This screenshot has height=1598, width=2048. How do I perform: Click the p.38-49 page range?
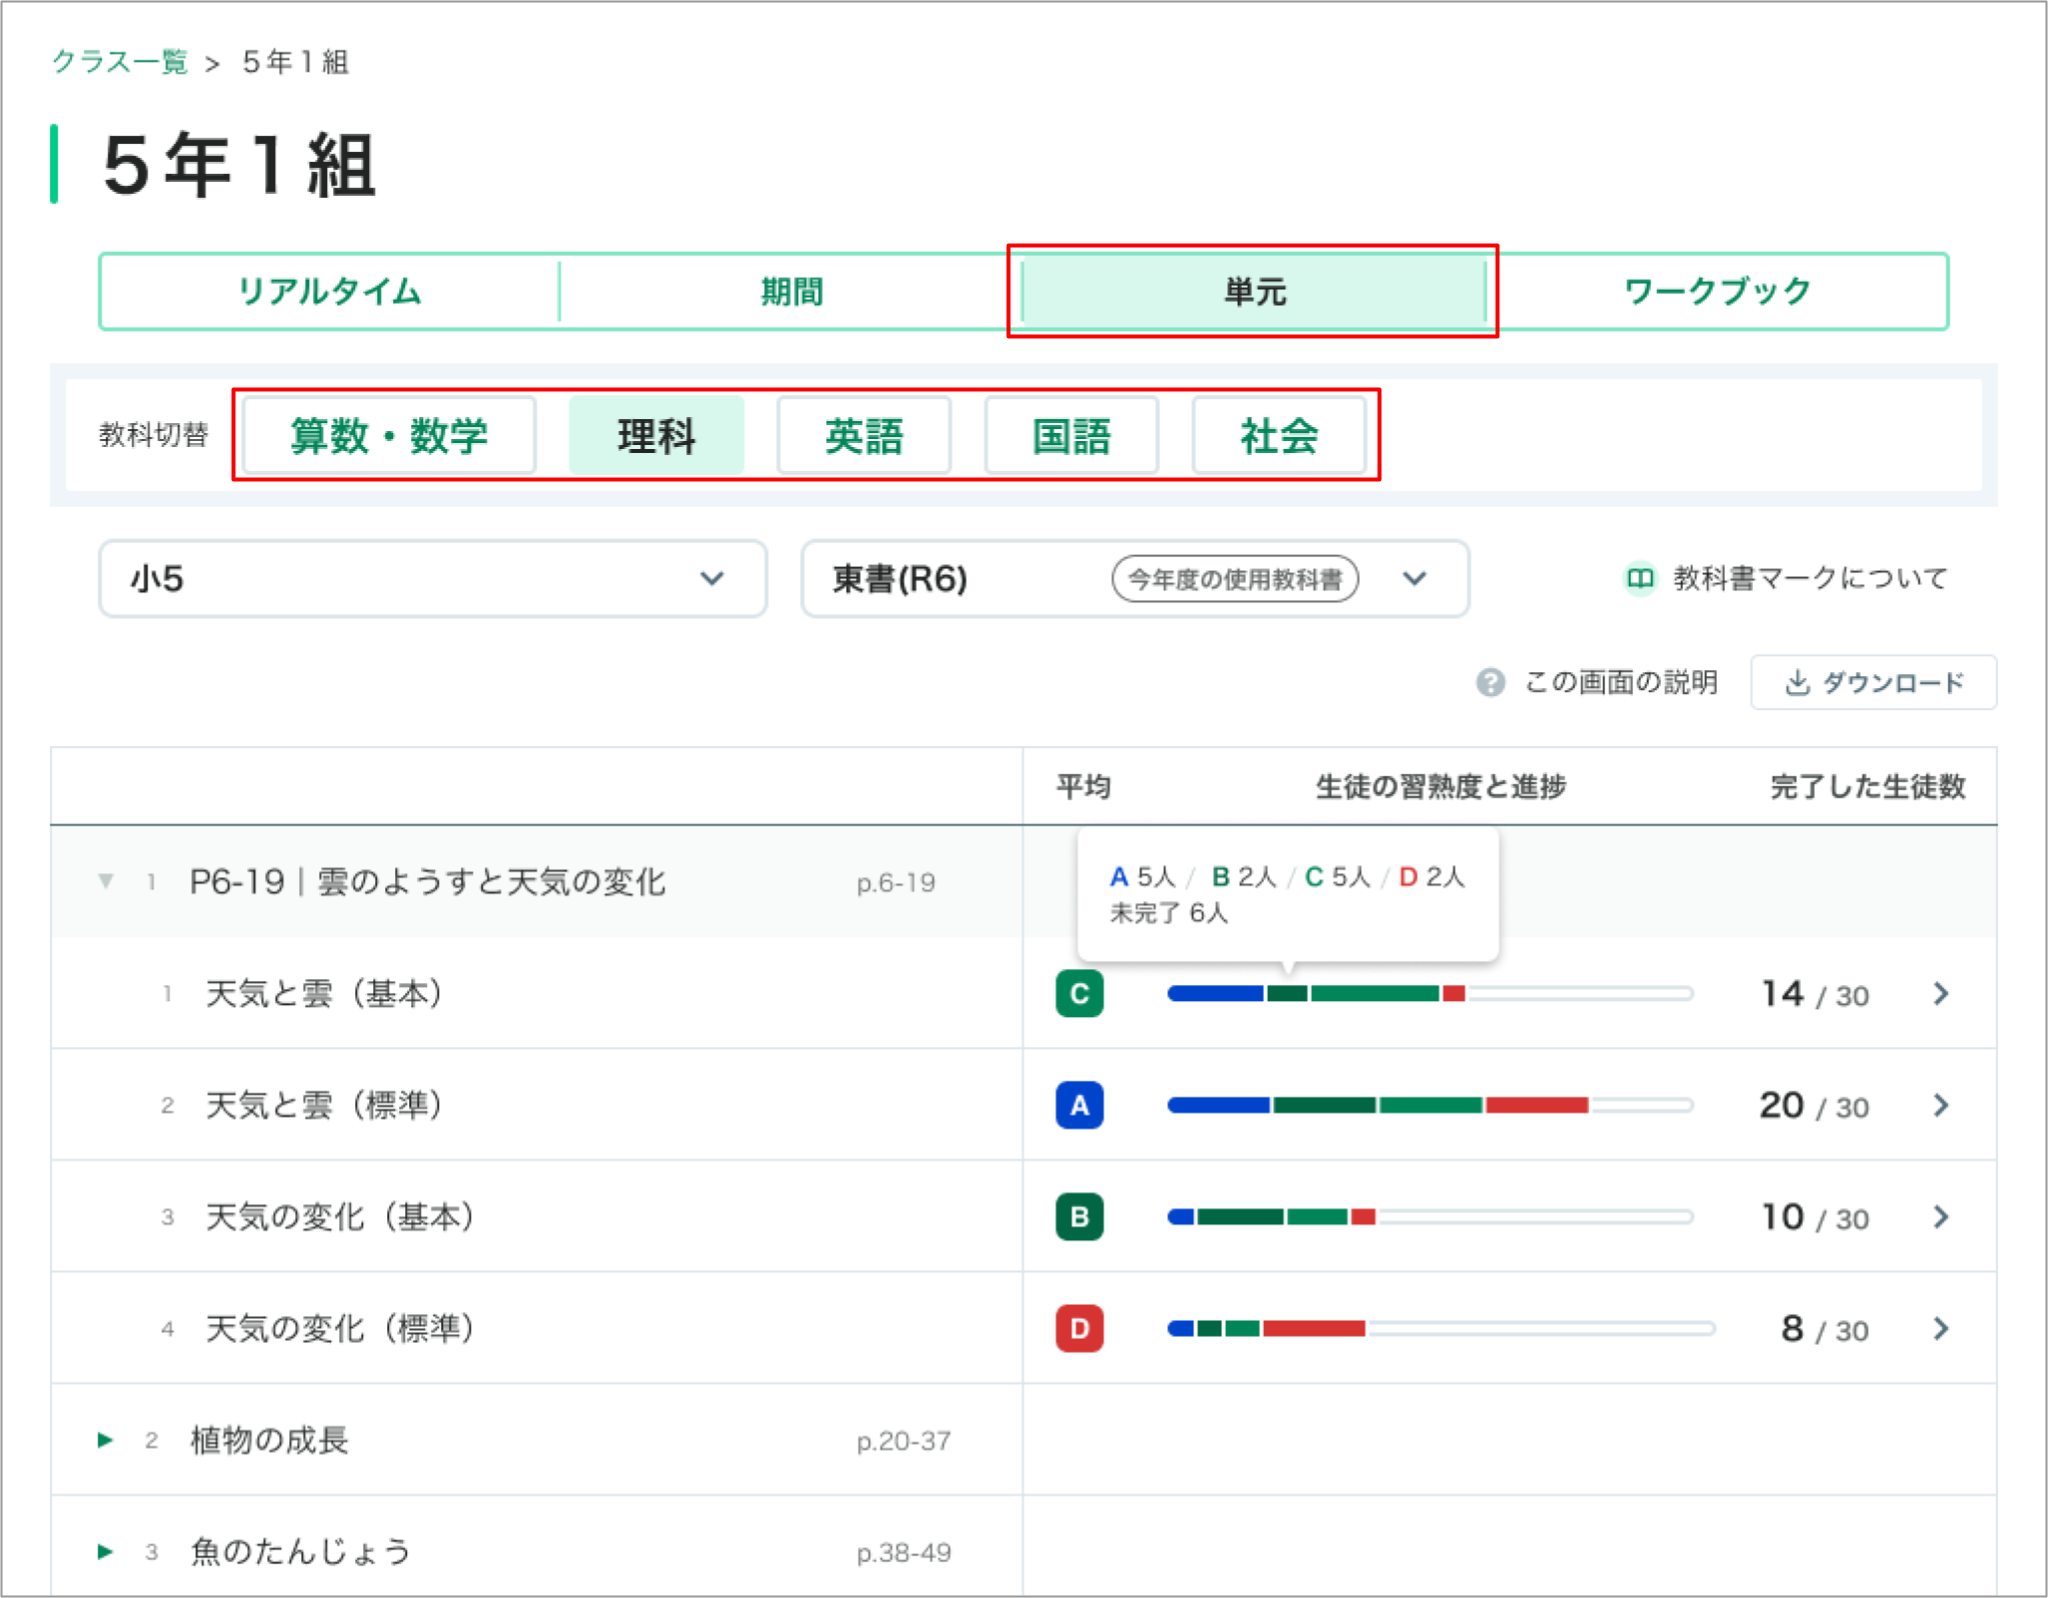tap(903, 1553)
